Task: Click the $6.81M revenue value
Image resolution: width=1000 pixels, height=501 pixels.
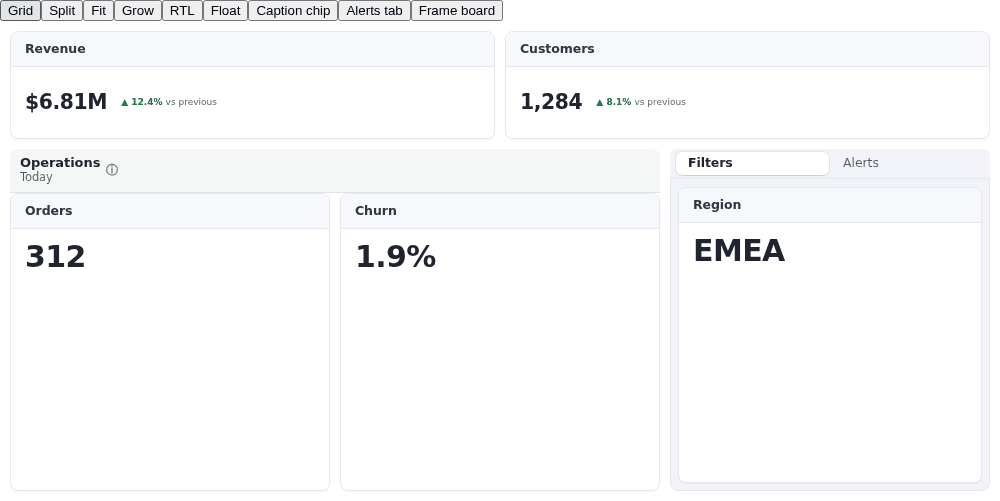Action: pyautogui.click(x=66, y=102)
